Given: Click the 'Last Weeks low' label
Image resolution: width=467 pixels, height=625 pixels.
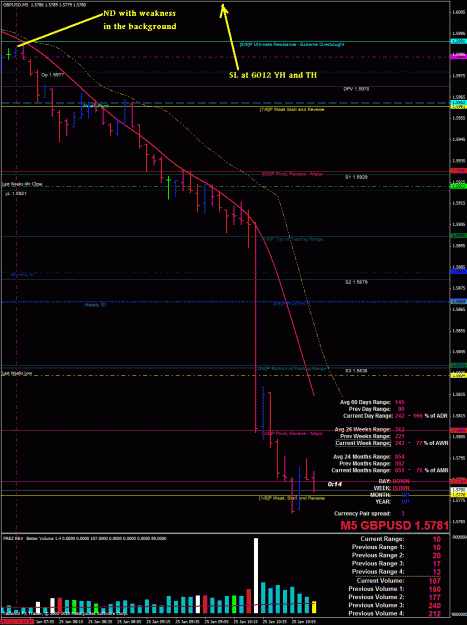Looking at the screenshot, I should point(17,373).
